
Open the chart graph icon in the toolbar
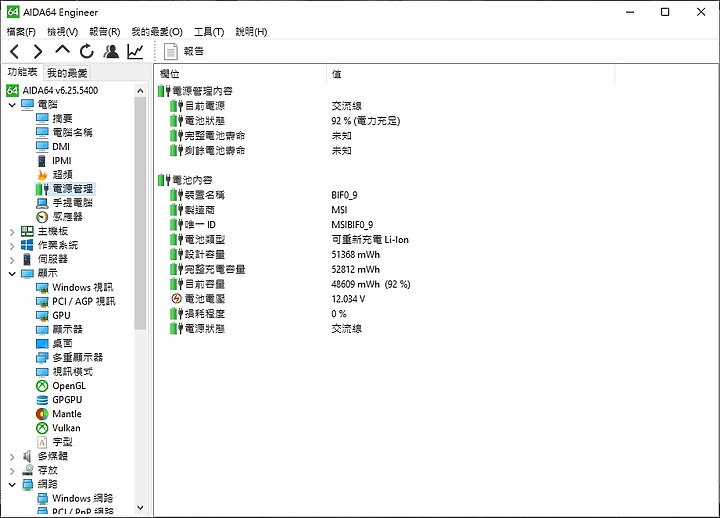pos(135,51)
